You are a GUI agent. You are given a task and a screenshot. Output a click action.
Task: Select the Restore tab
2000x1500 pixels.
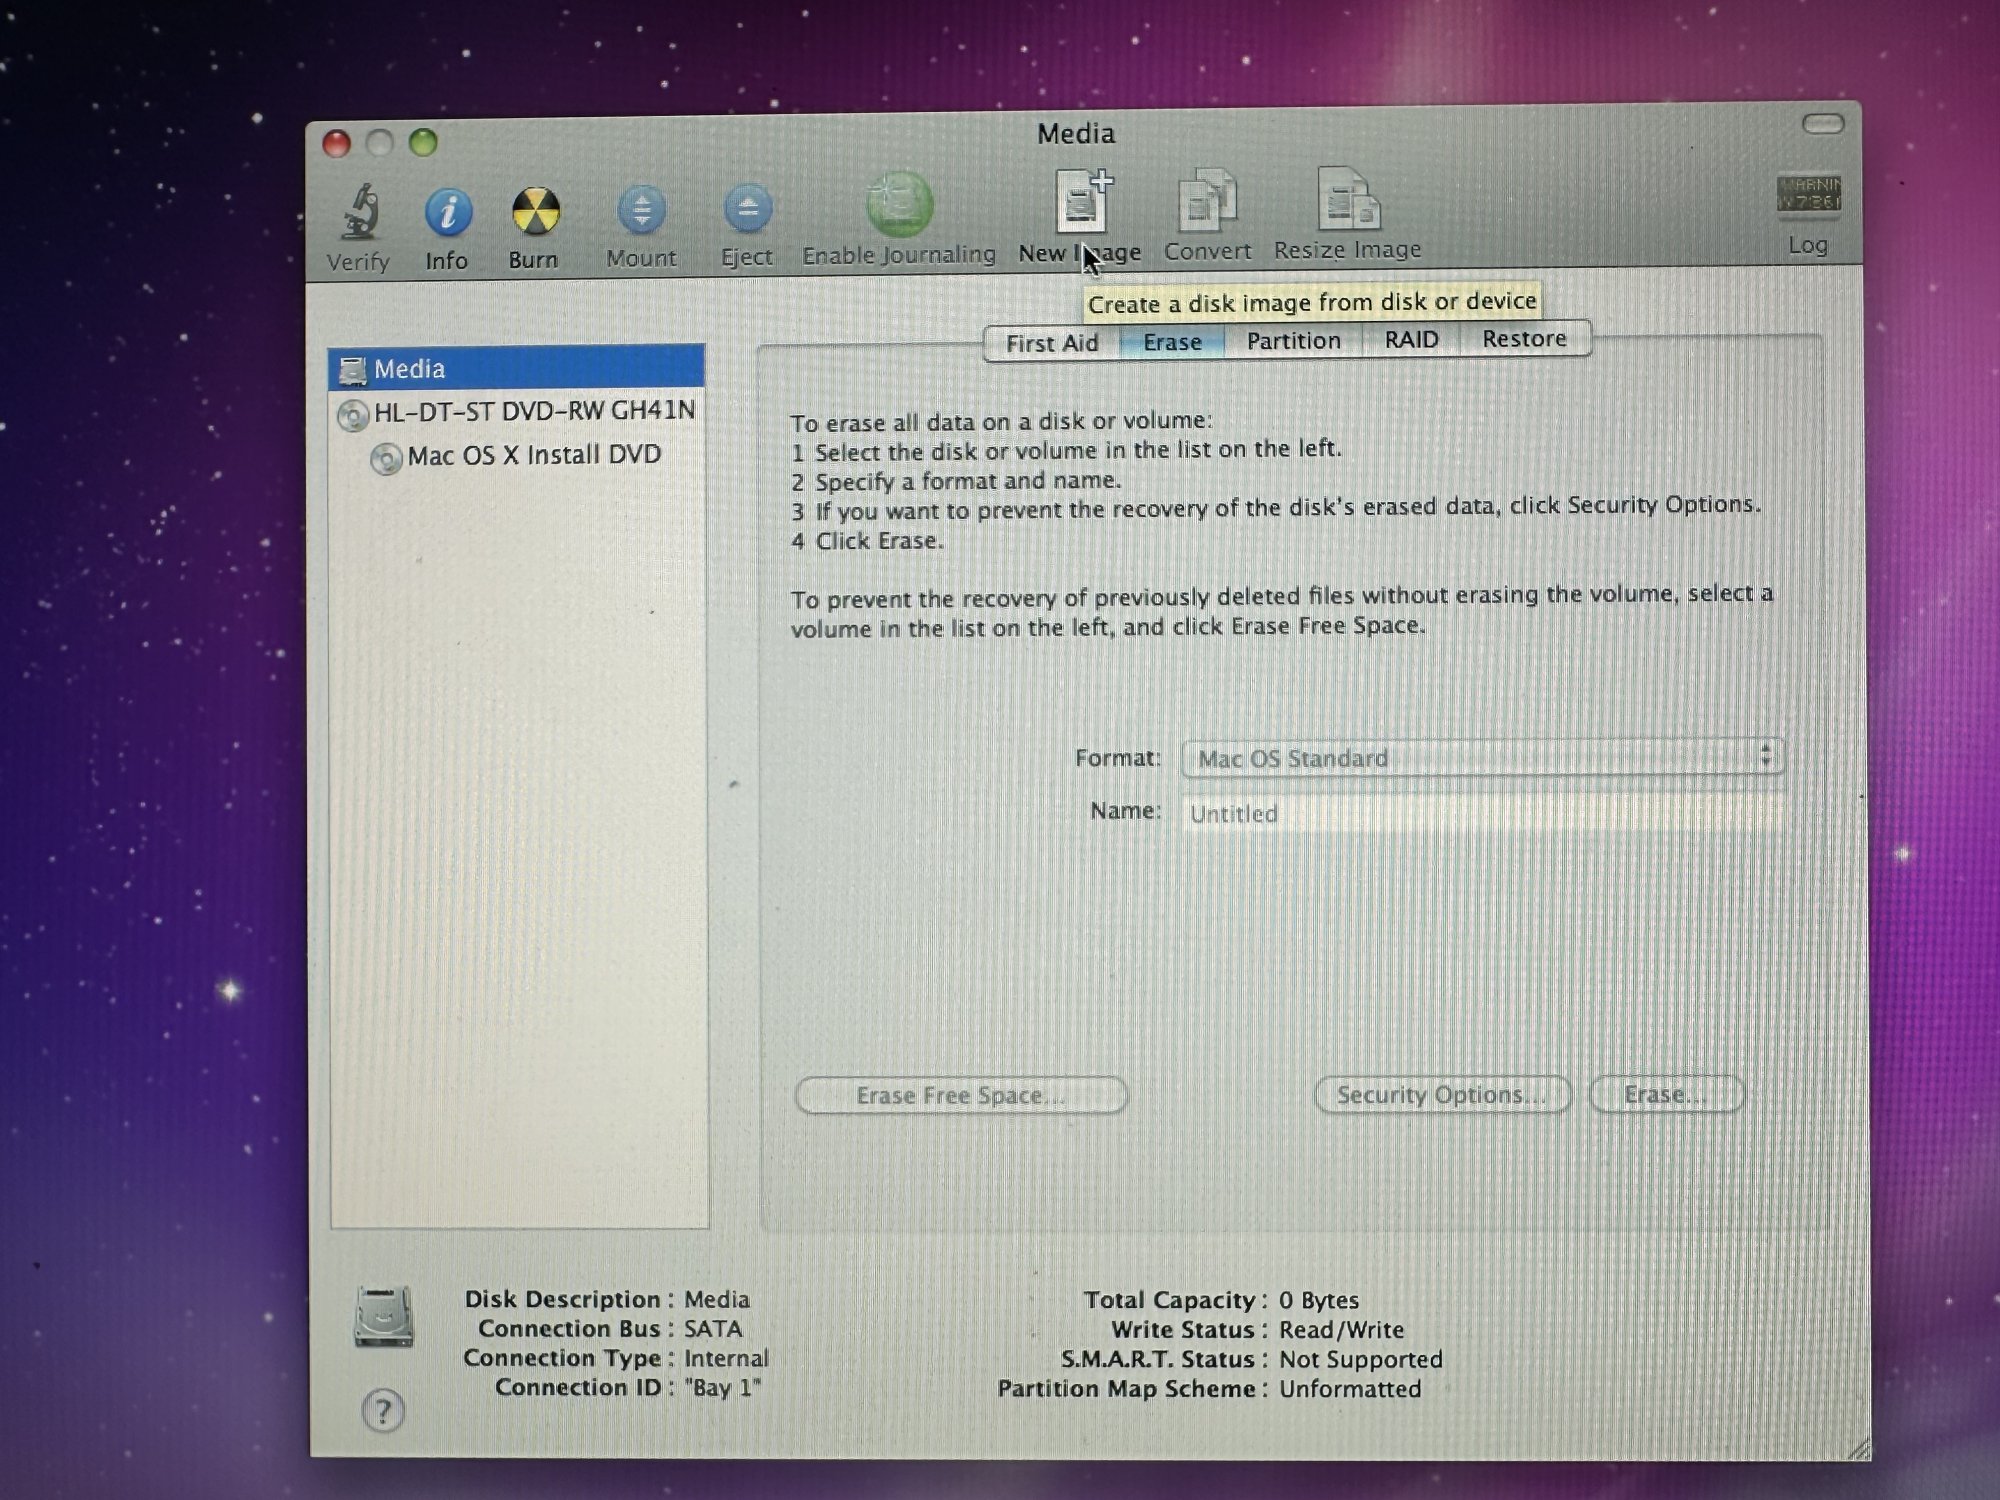point(1524,339)
